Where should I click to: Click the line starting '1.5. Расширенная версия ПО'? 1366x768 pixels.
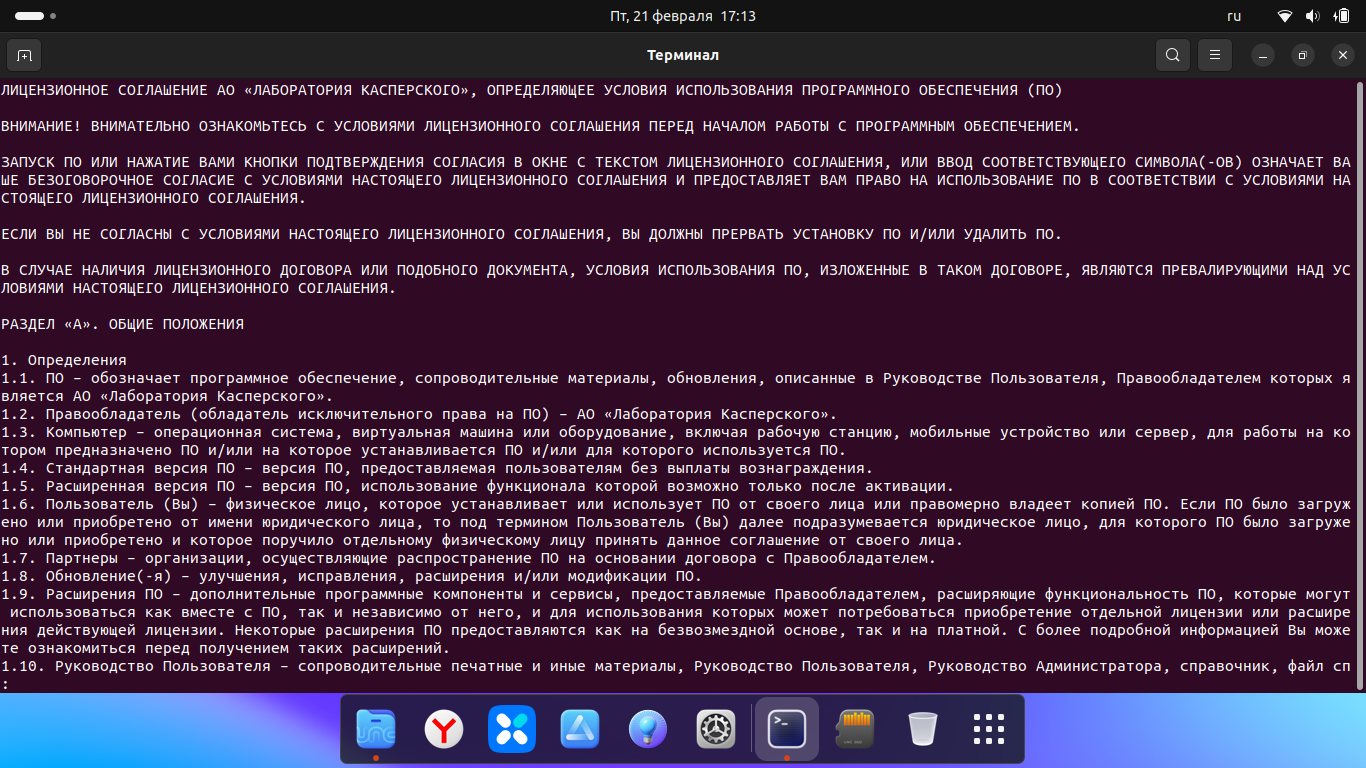pyautogui.click(x=478, y=486)
